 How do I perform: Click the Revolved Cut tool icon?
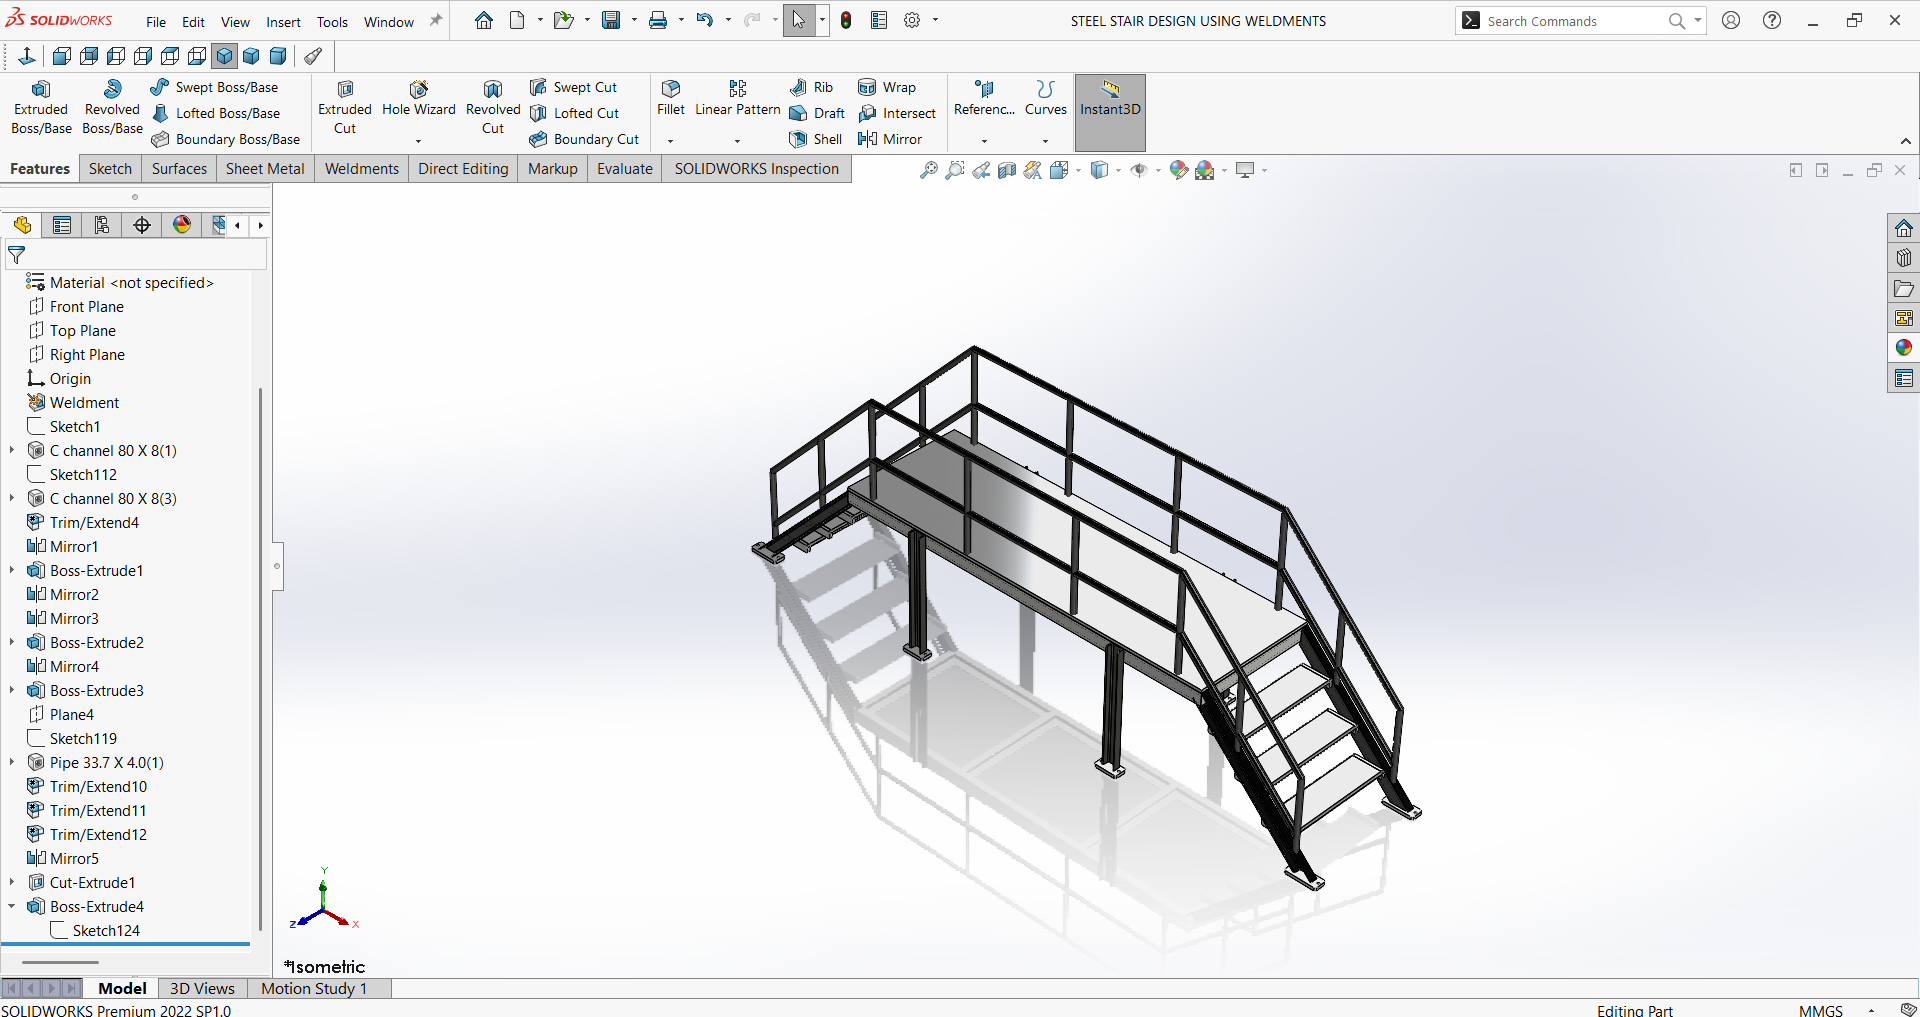coord(492,90)
